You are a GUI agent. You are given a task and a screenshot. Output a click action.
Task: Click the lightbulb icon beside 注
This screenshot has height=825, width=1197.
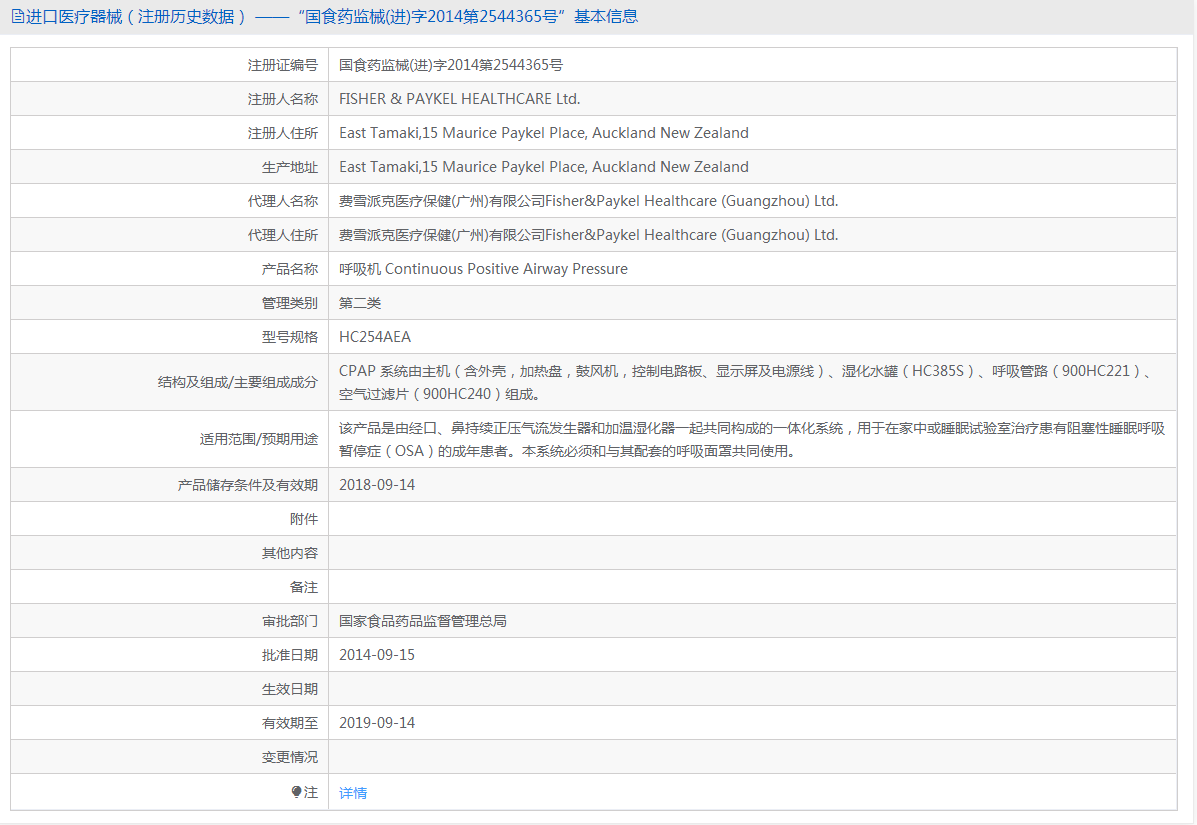pyautogui.click(x=296, y=792)
